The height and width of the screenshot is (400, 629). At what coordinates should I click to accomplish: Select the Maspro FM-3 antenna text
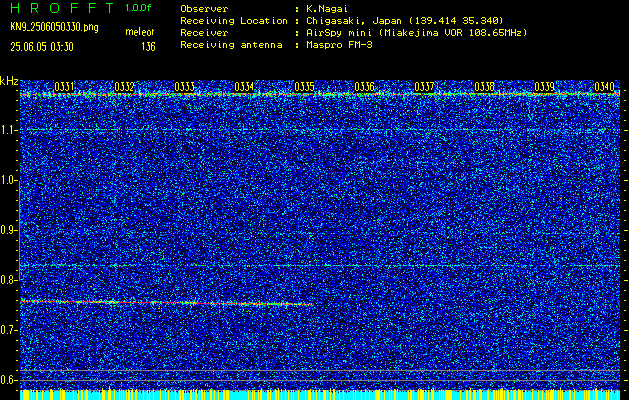tap(339, 45)
